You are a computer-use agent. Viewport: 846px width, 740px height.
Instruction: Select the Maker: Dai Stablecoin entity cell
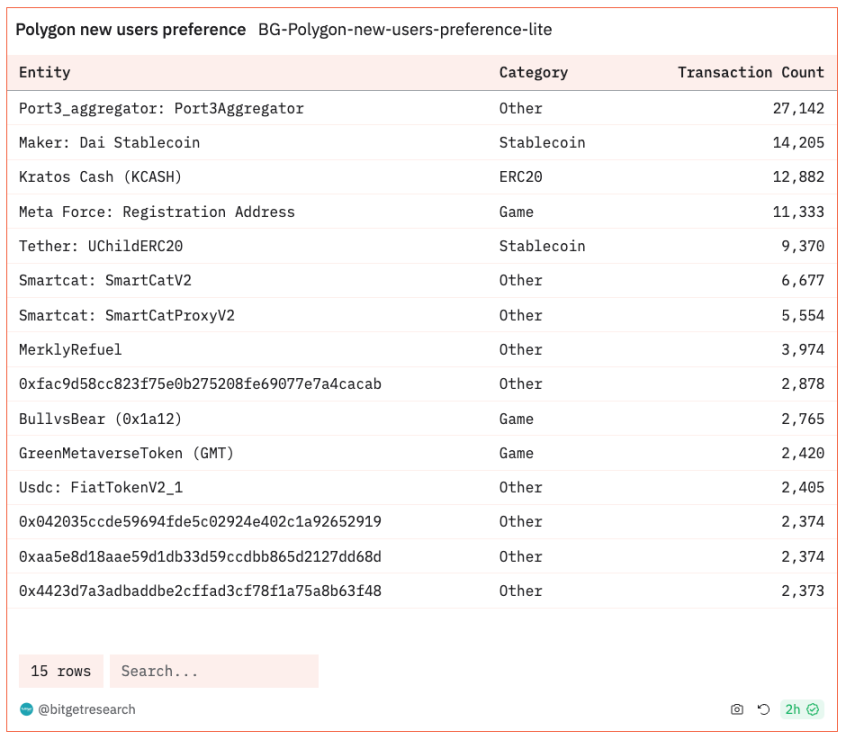coord(109,143)
